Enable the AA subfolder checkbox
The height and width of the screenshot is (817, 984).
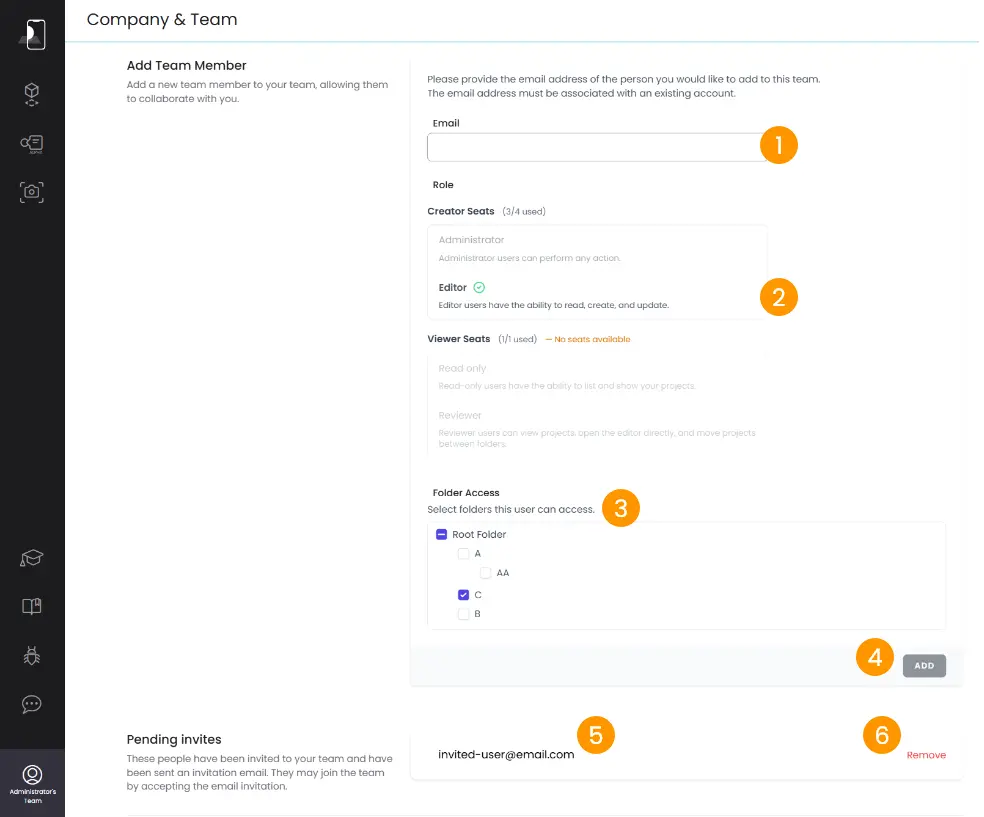click(x=485, y=574)
